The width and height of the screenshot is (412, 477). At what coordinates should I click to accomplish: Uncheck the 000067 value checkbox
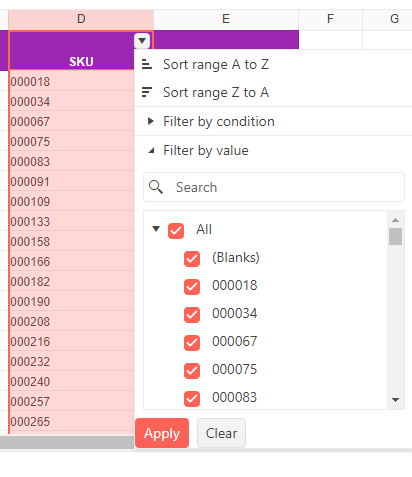tap(192, 343)
